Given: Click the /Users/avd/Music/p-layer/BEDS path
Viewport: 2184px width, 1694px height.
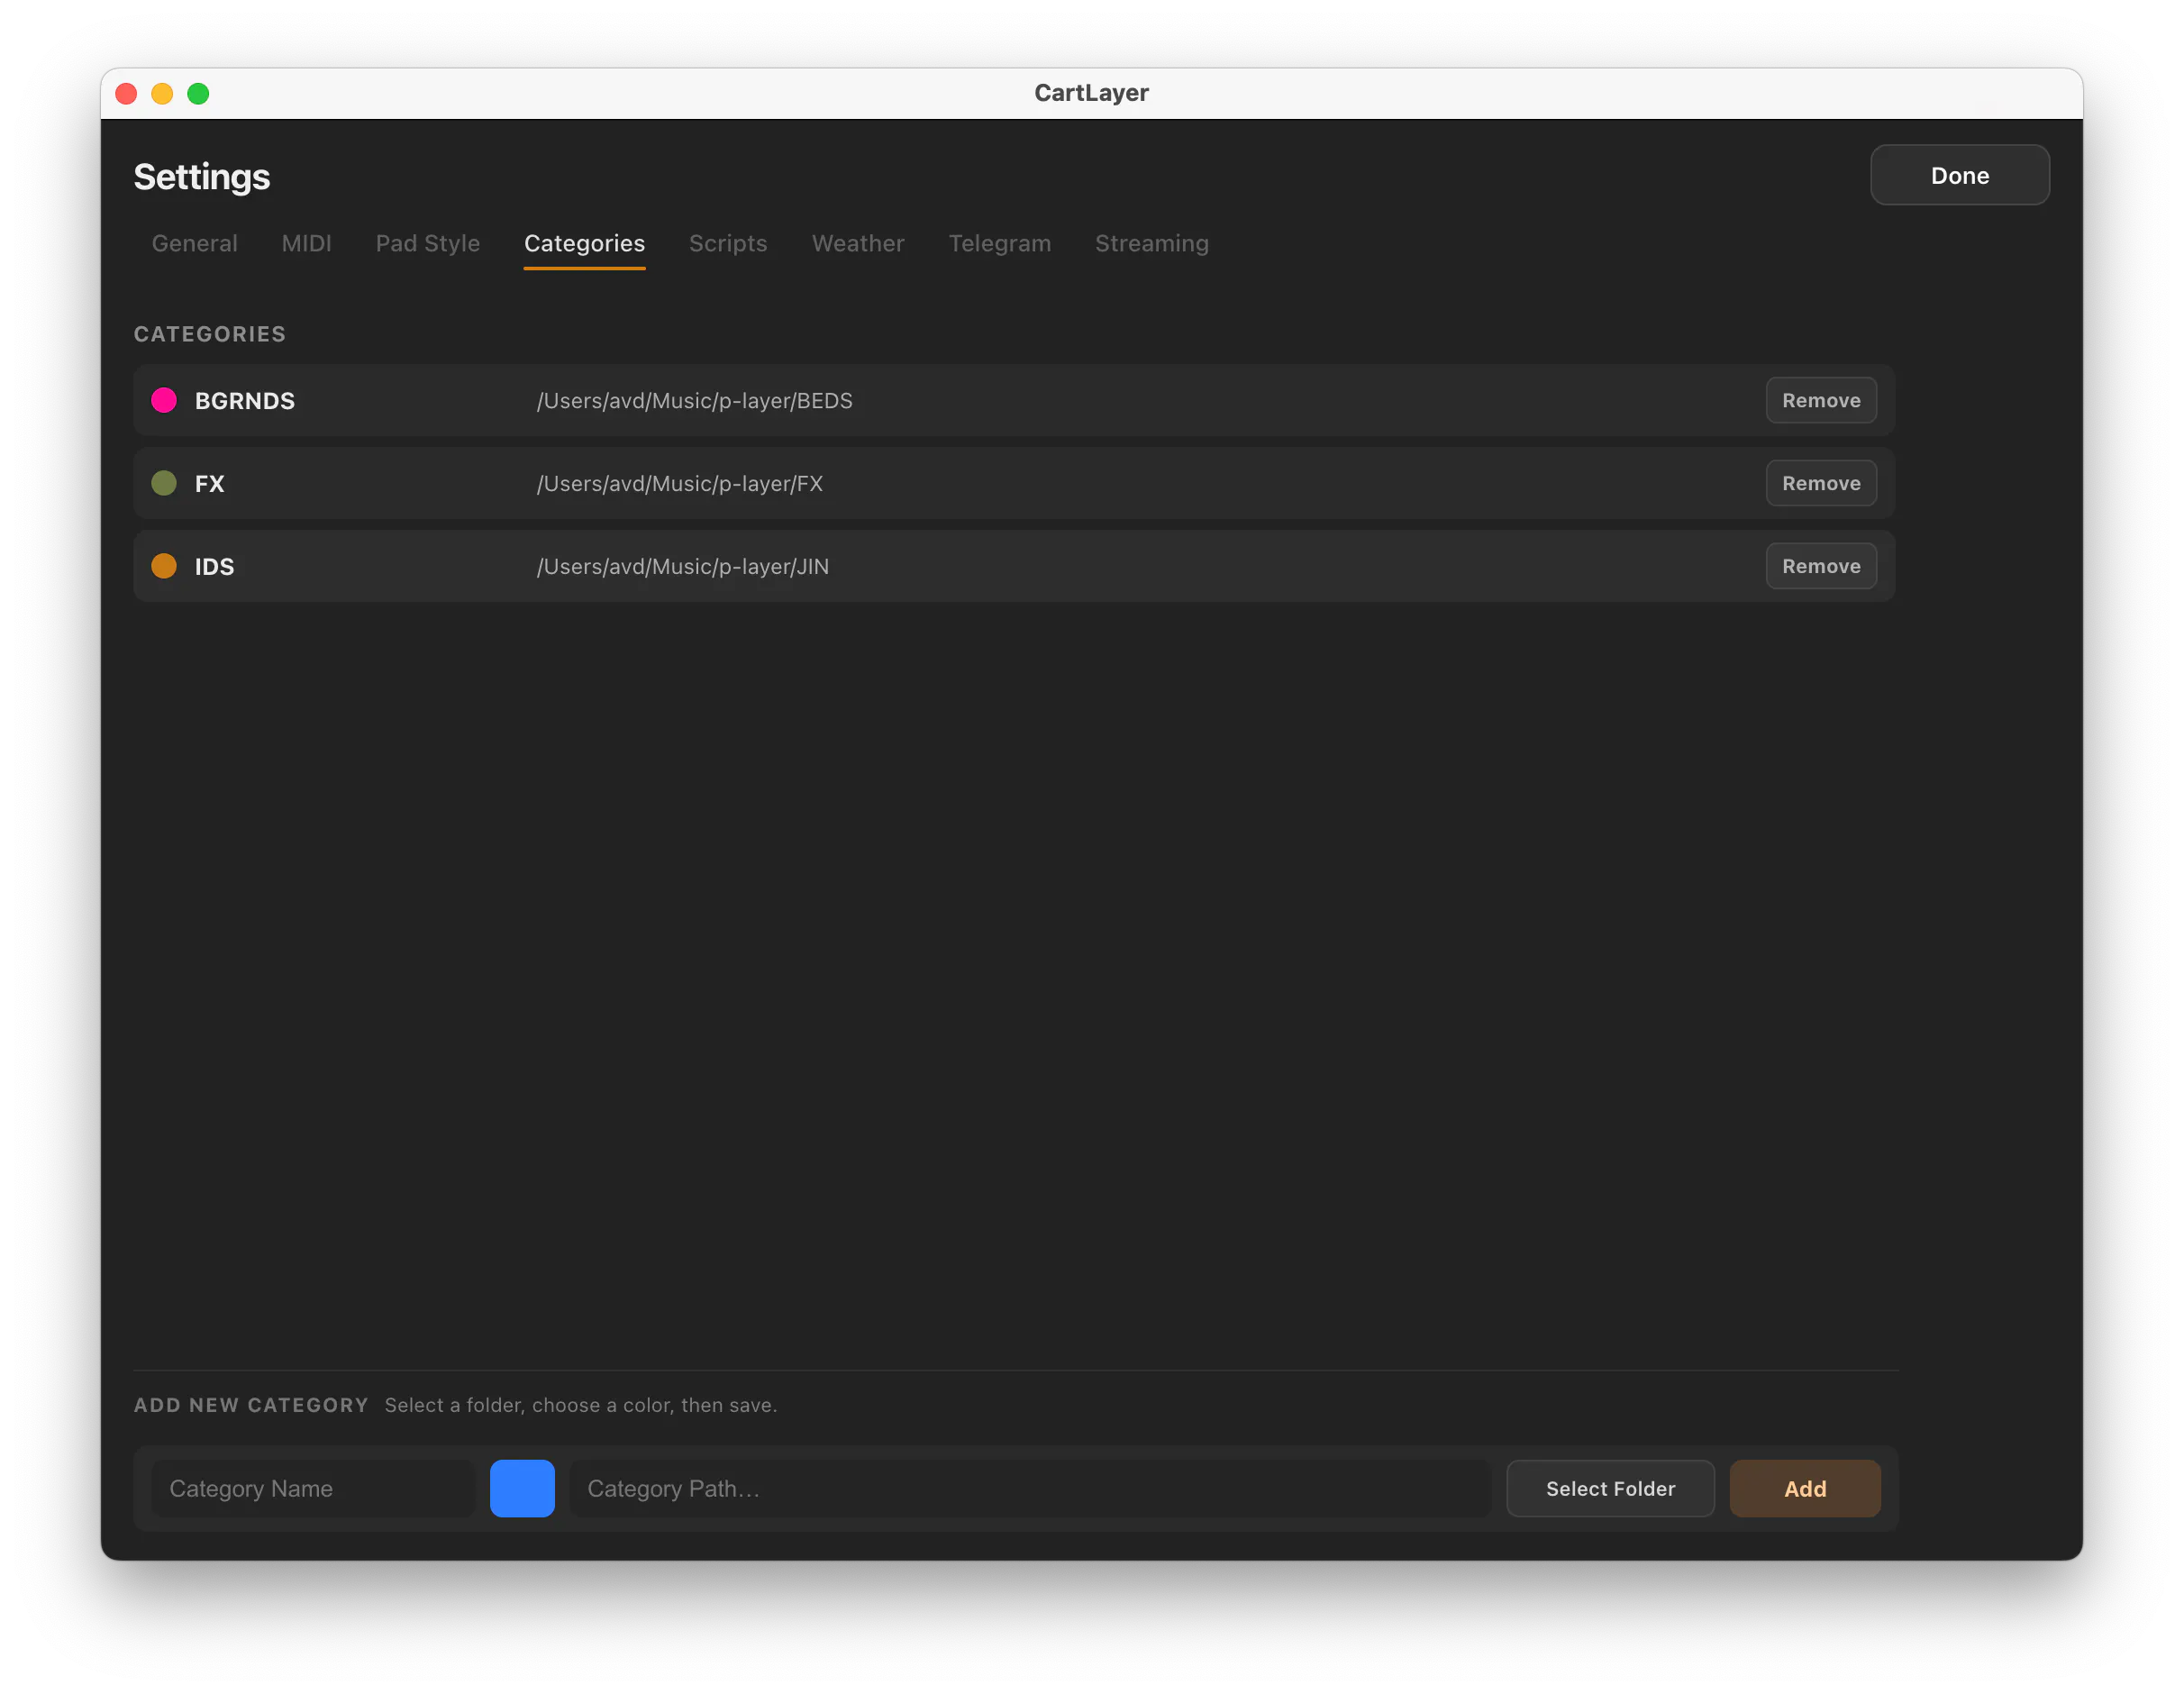Looking at the screenshot, I should [694, 400].
